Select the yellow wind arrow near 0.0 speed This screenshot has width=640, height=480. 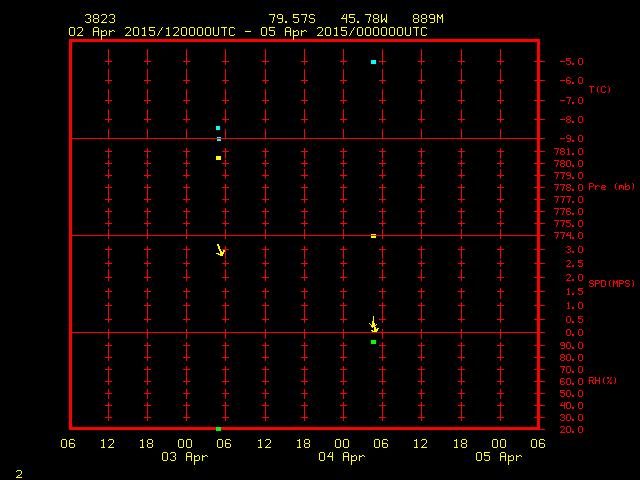[x=374, y=325]
